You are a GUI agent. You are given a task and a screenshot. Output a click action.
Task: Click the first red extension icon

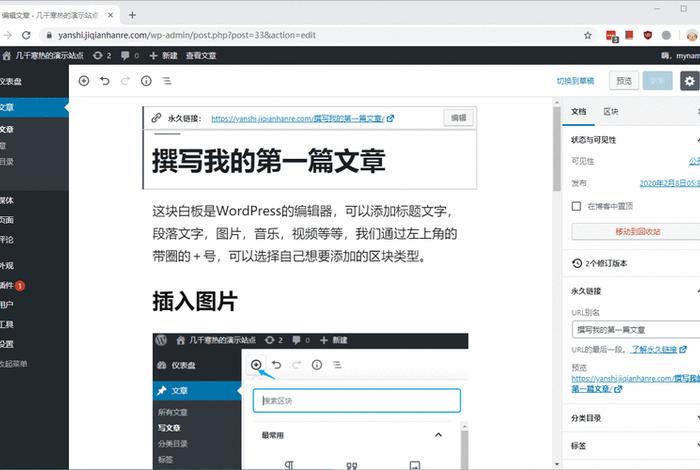pos(612,35)
